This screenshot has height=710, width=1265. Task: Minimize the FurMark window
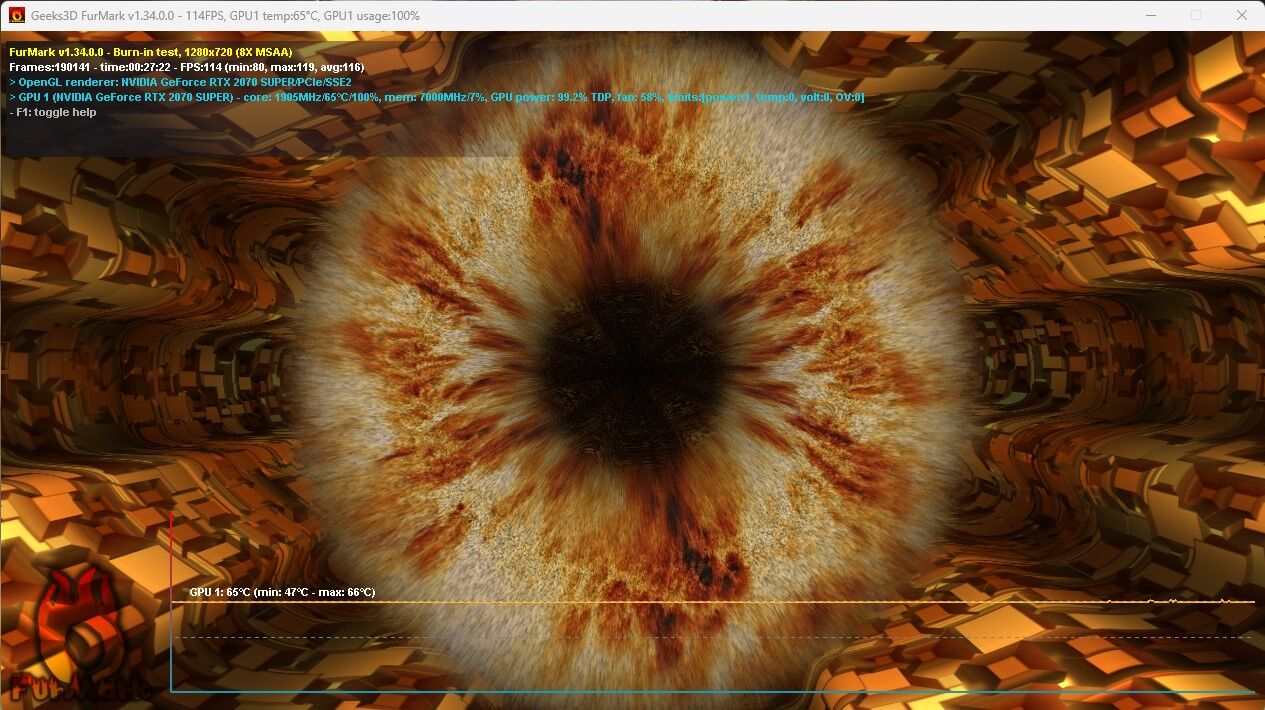1149,15
